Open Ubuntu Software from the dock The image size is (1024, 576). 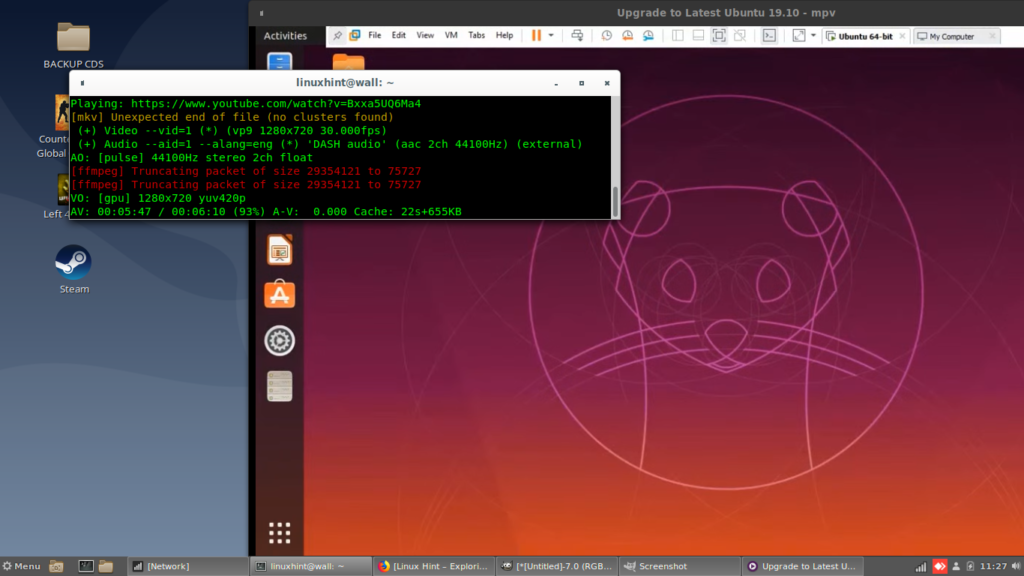pyautogui.click(x=280, y=295)
